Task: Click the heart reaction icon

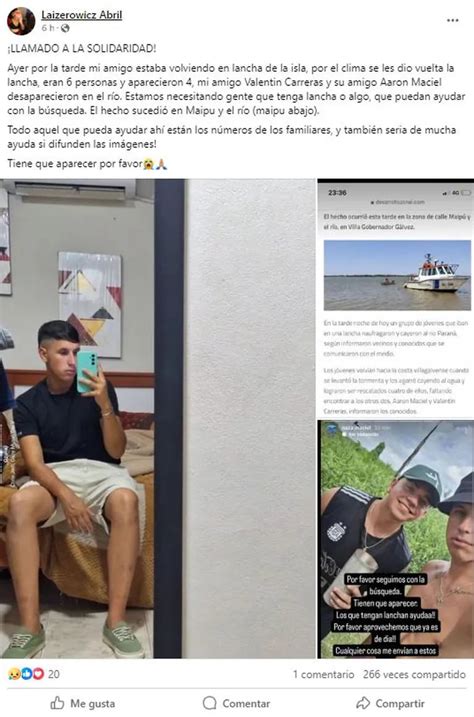Action: coord(38,674)
